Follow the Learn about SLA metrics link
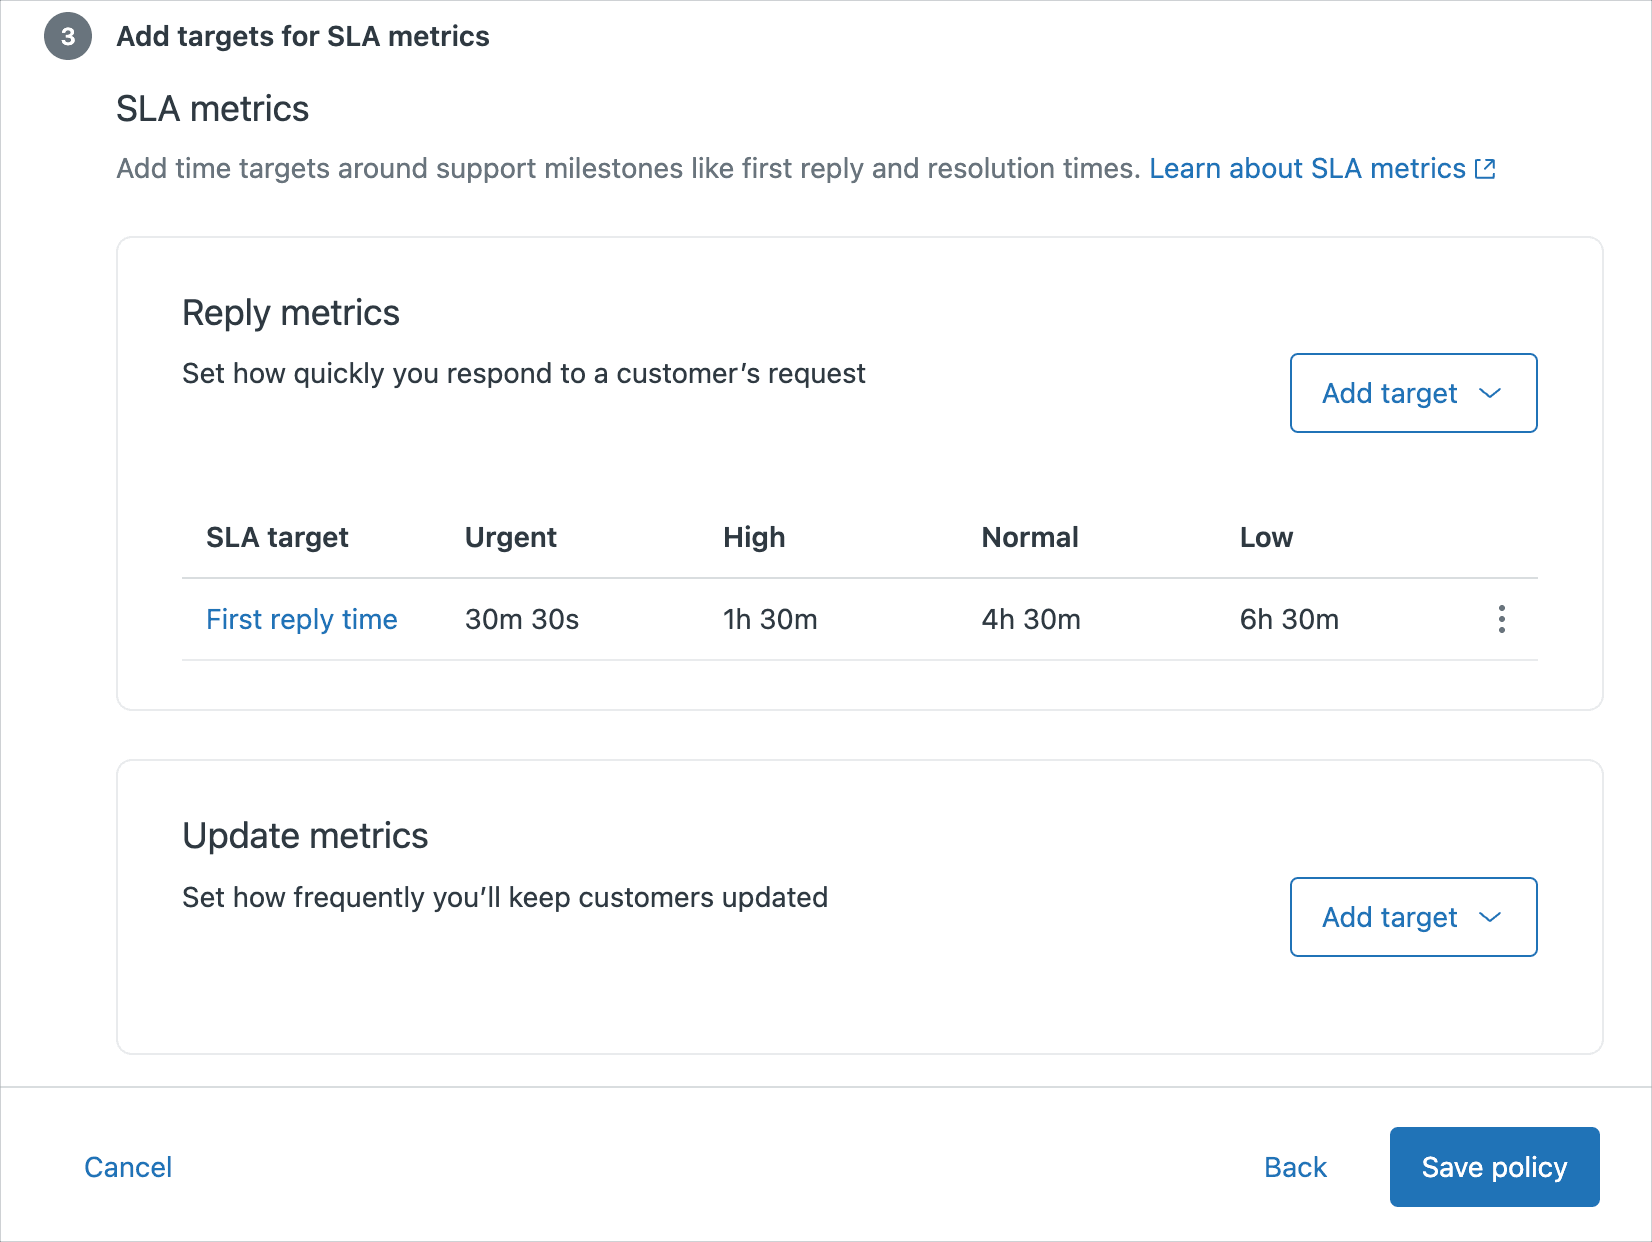Screen dimensions: 1652x1242 tap(1307, 168)
